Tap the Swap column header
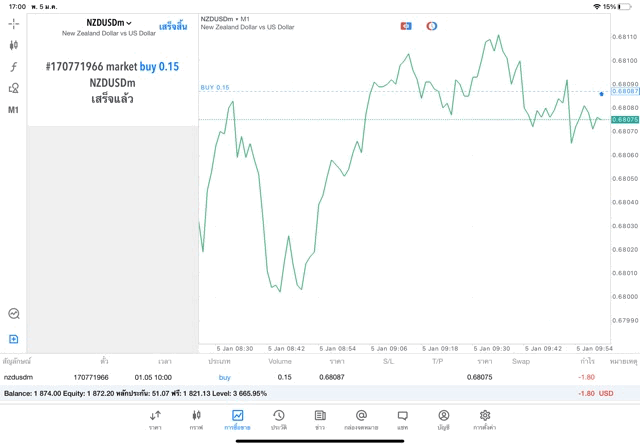The width and height of the screenshot is (640, 447). point(521,361)
